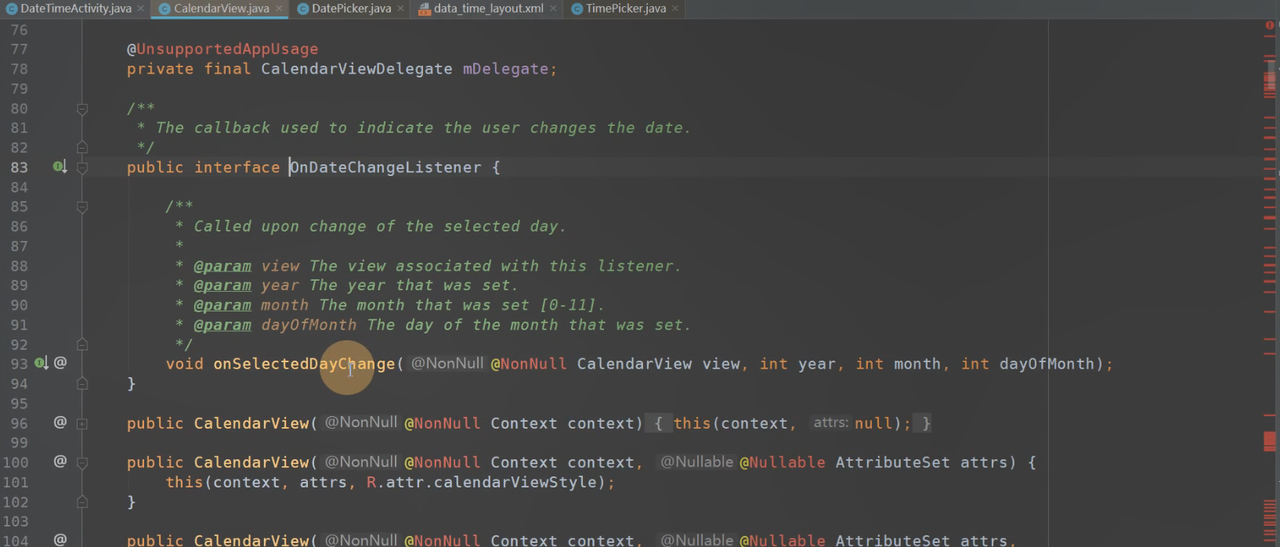This screenshot has width=1280, height=547.
Task: Click the implemented-interface gutter icon on line 83
Action: click(60, 167)
